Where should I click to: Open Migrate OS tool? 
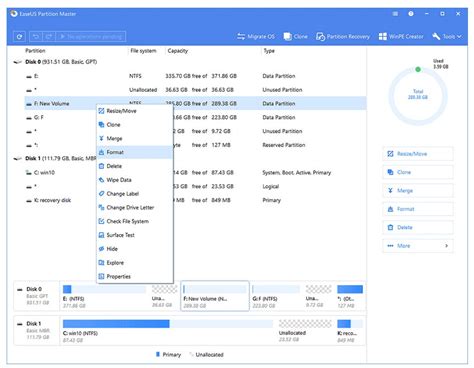coord(256,36)
